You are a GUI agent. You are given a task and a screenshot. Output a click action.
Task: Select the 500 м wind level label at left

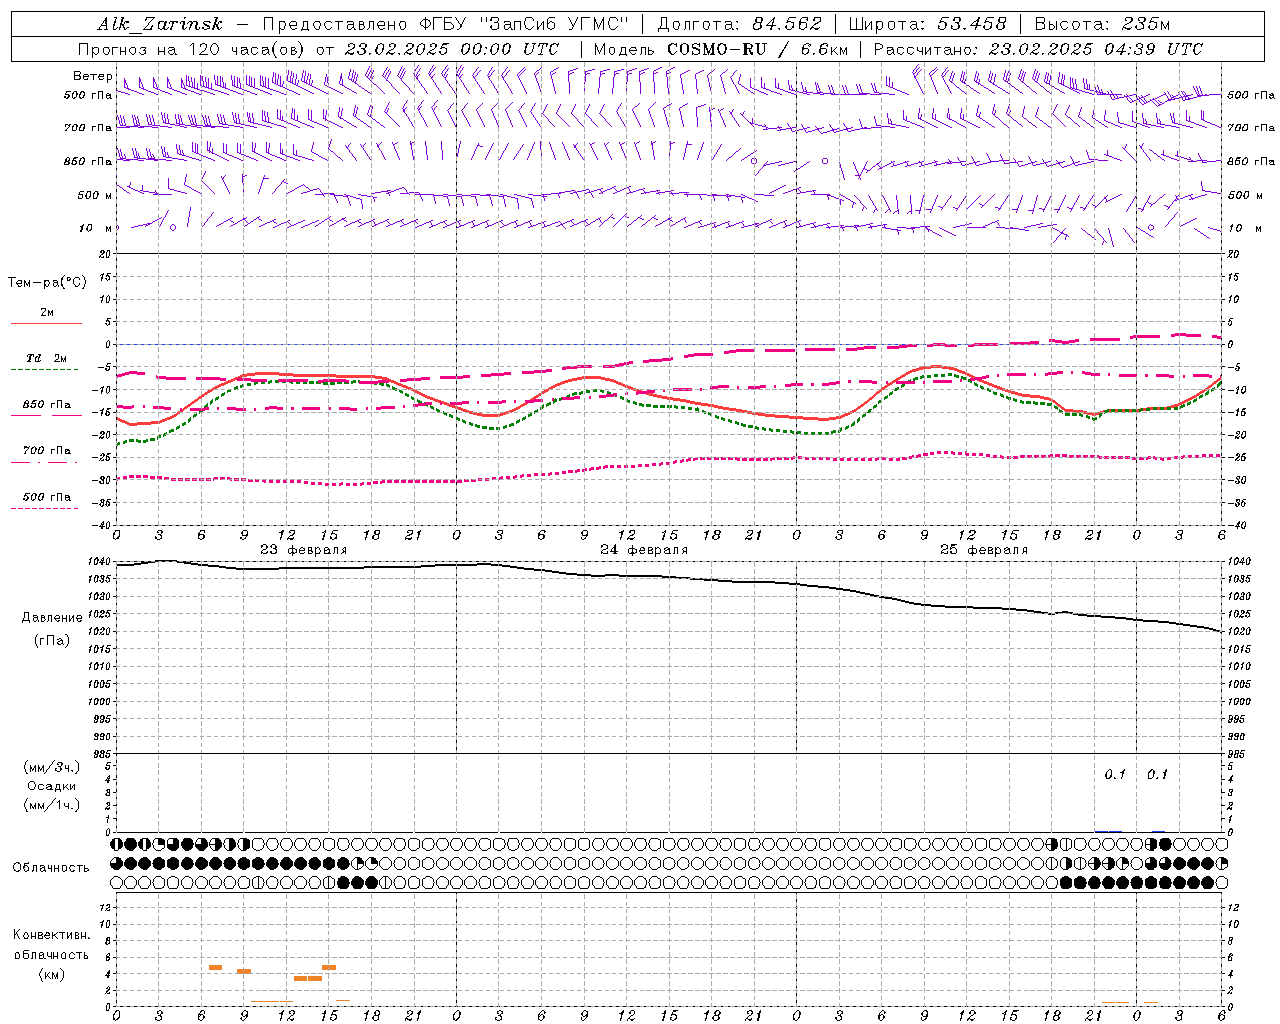click(95, 195)
